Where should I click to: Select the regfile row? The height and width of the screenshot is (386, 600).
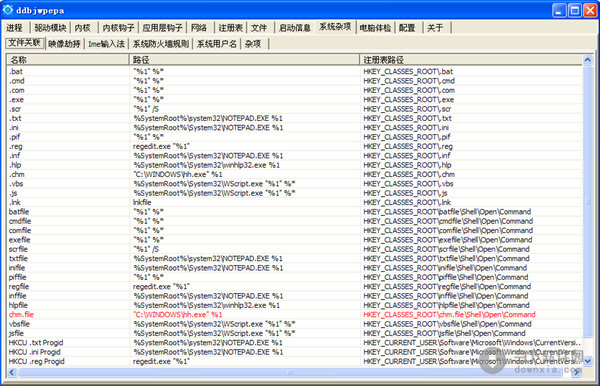pyautogui.click(x=295, y=287)
